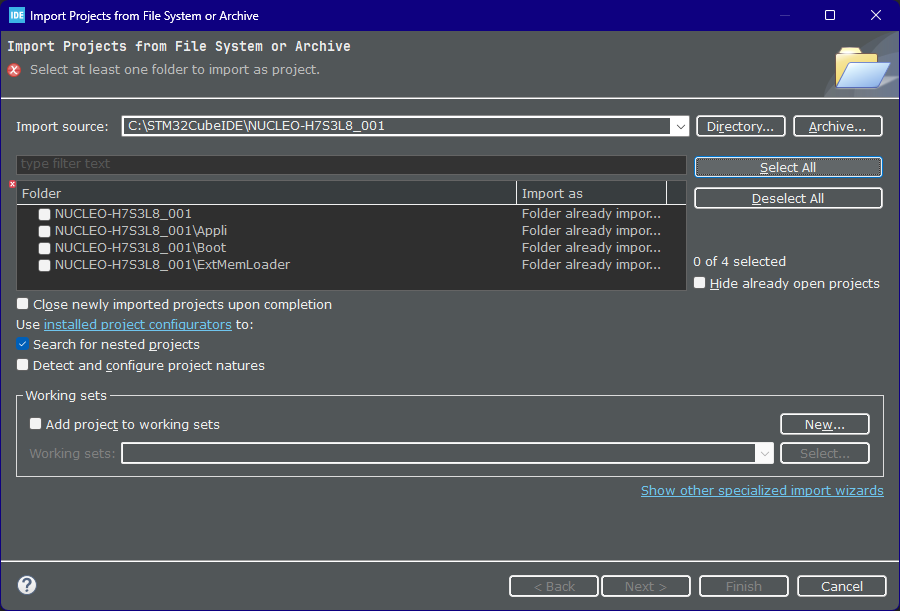
Task: Open the help question mark icon
Action: pos(27,585)
